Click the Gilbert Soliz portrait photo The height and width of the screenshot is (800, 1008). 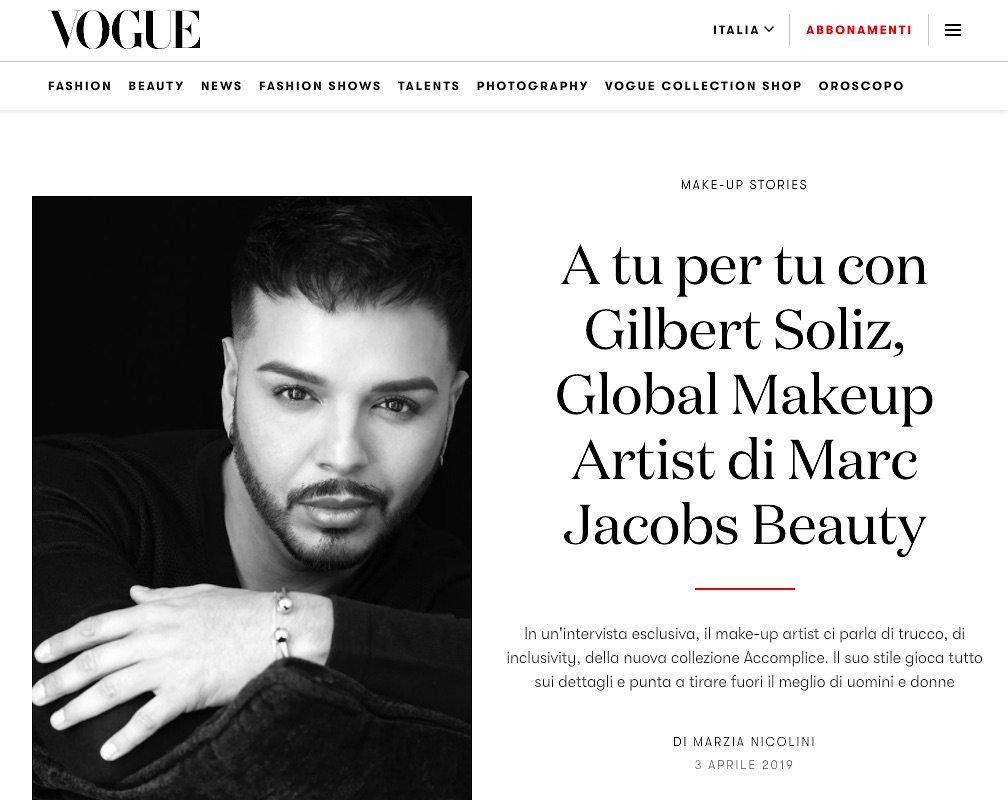point(252,498)
